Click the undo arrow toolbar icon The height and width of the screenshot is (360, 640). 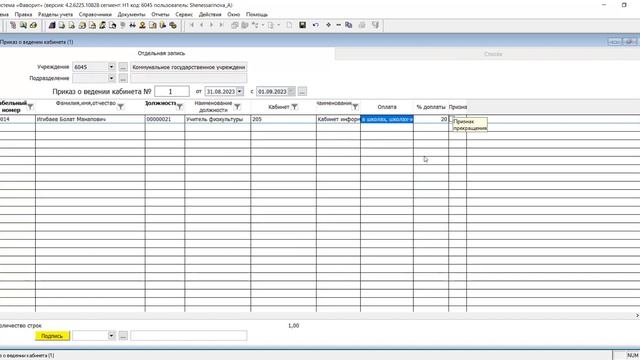(x=316, y=25)
